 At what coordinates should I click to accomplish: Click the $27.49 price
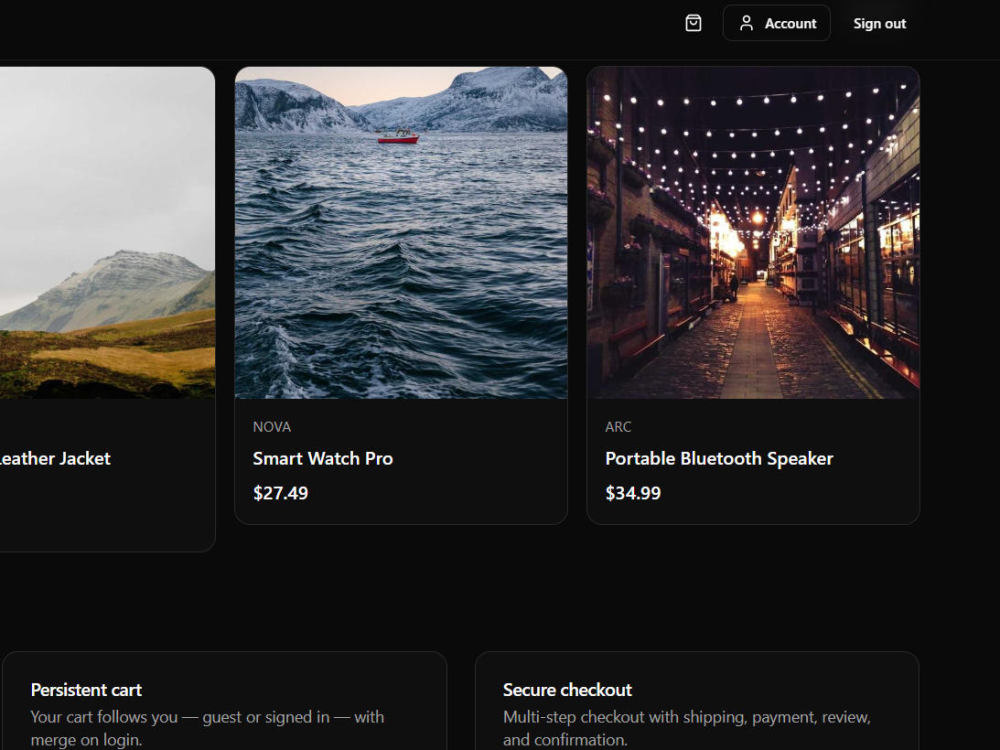pyautogui.click(x=281, y=493)
